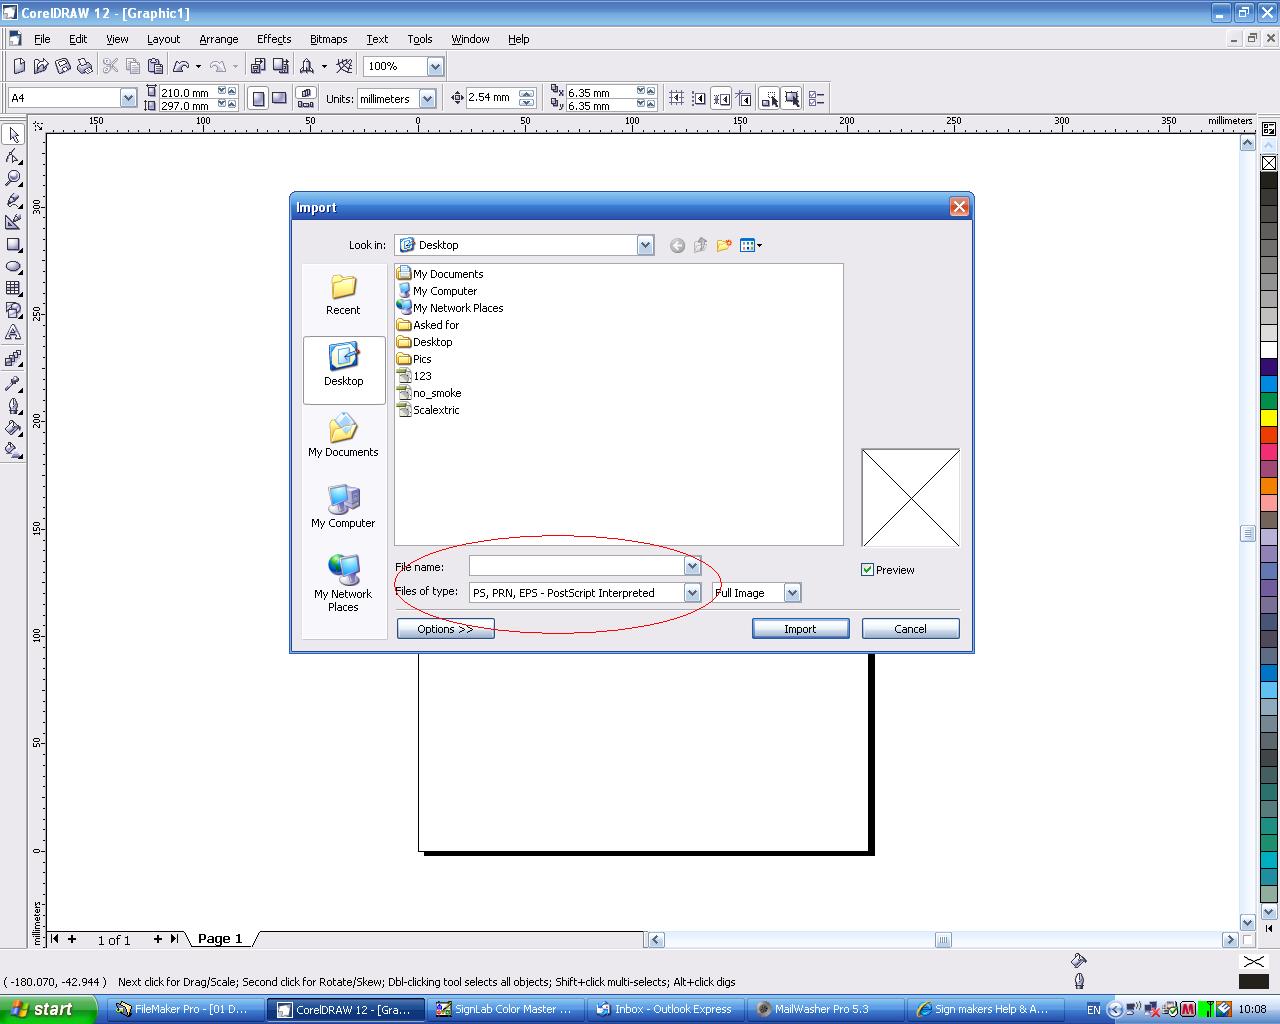Image resolution: width=1280 pixels, height=1024 pixels.
Task: Select the Rectangle tool
Action: coord(13,245)
